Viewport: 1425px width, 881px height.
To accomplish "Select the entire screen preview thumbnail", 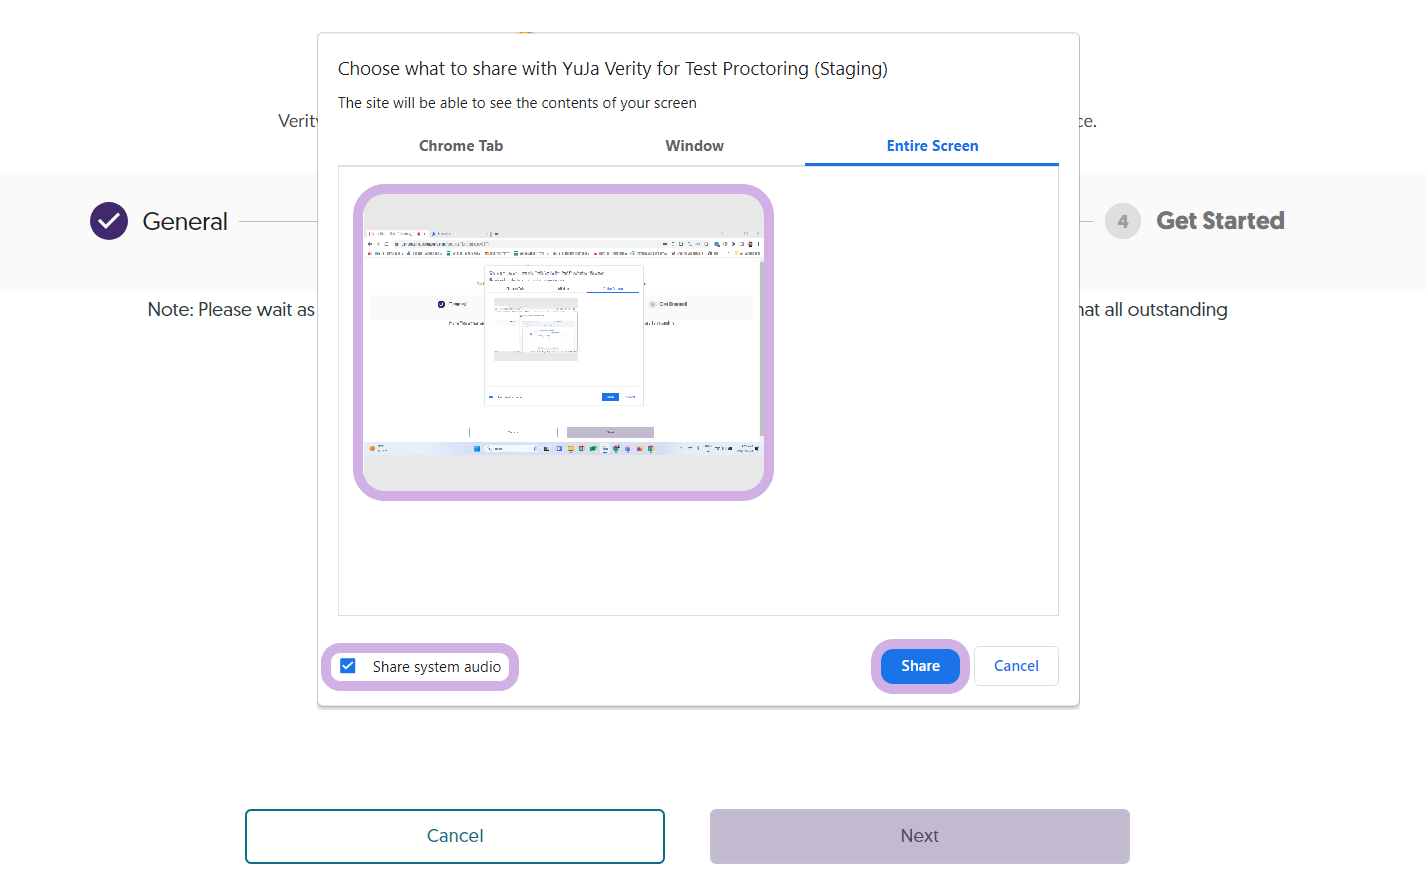I will [x=563, y=340].
